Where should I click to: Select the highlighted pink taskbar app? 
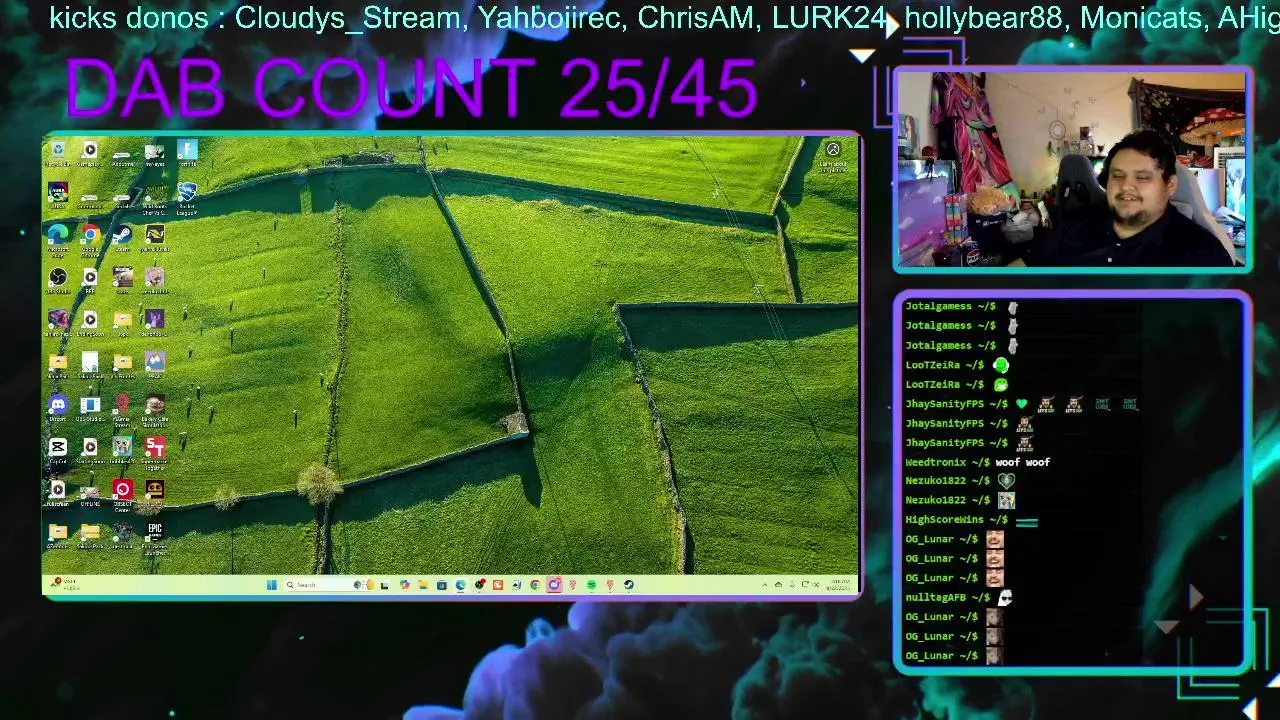tap(554, 585)
